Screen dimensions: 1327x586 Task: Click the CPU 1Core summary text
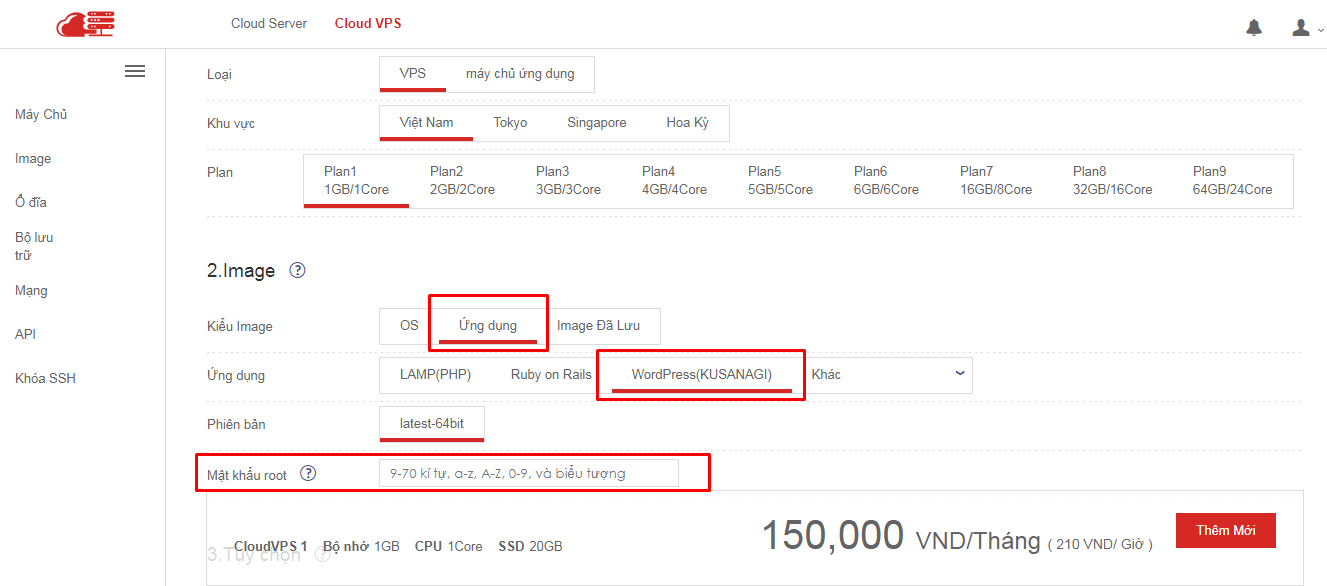(x=449, y=546)
